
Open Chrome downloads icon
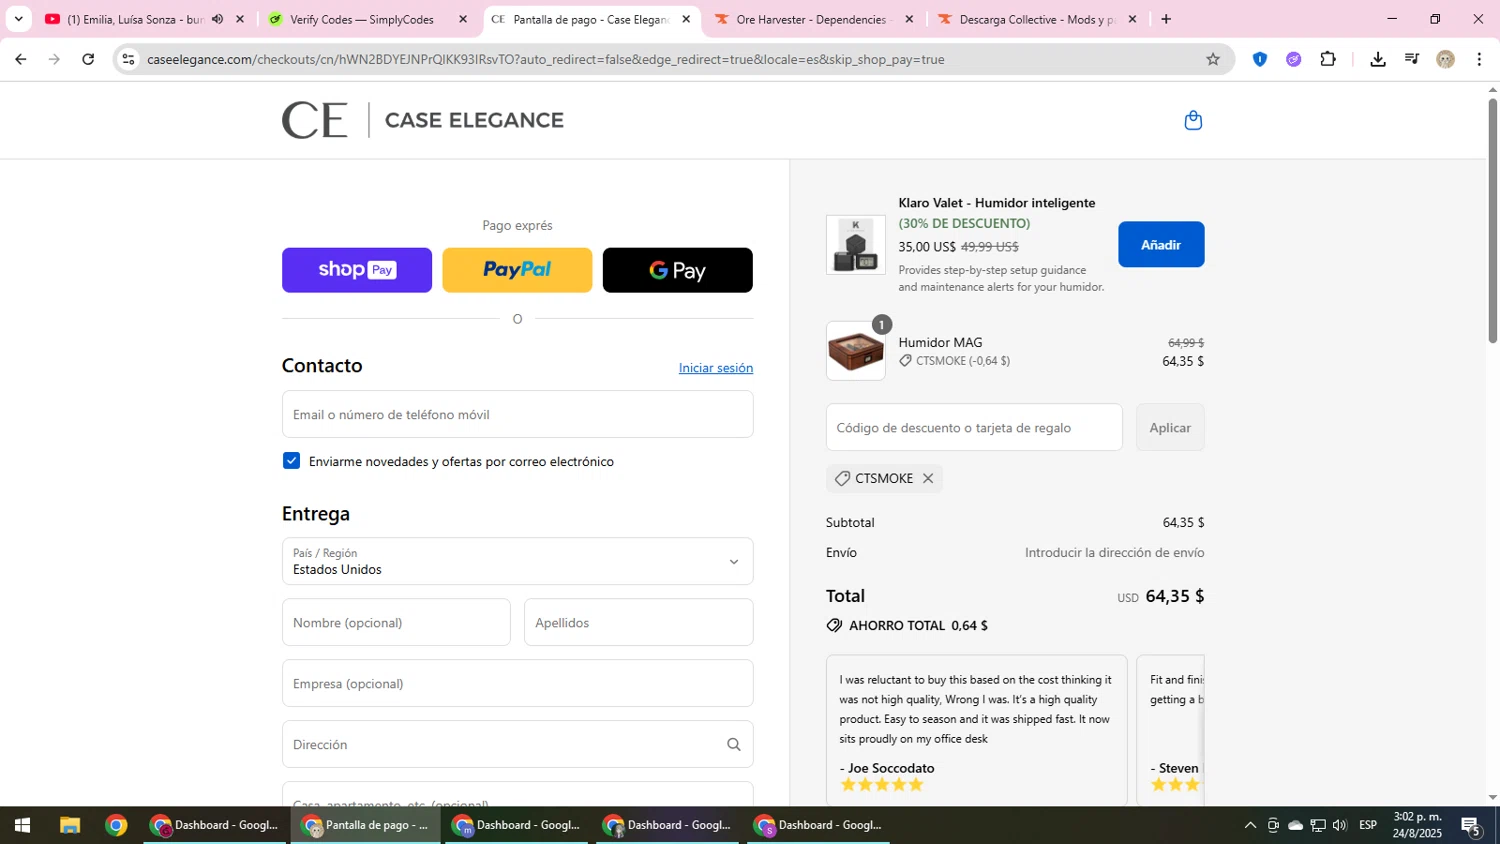click(x=1378, y=59)
